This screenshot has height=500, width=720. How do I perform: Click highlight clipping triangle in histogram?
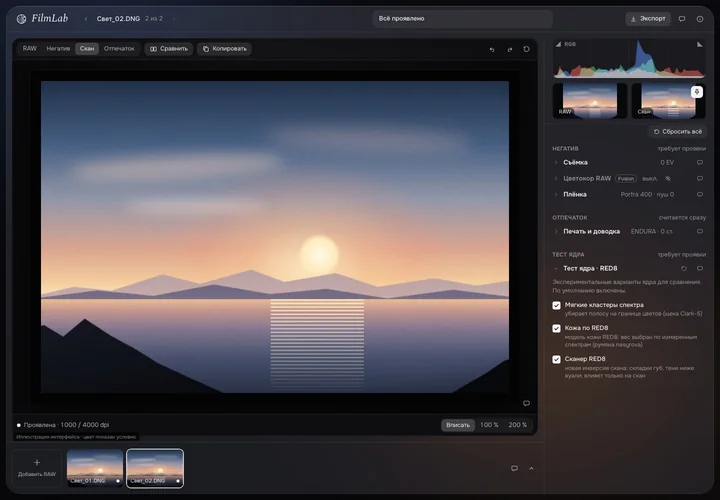point(699,44)
